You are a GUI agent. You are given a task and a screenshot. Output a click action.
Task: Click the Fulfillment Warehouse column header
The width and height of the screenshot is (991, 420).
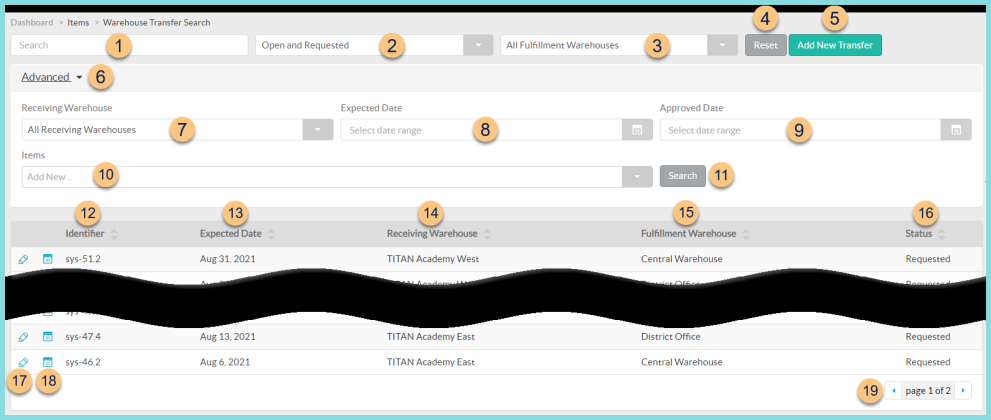(689, 234)
